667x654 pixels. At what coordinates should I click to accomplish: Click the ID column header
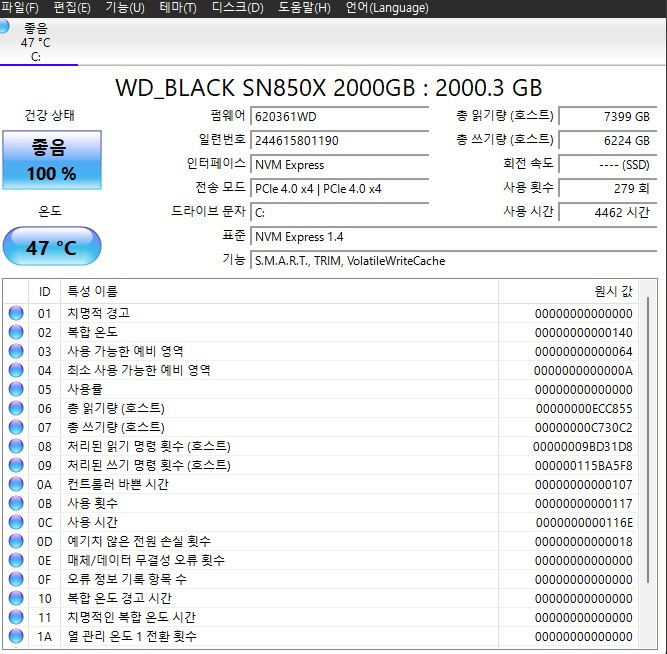coord(45,291)
